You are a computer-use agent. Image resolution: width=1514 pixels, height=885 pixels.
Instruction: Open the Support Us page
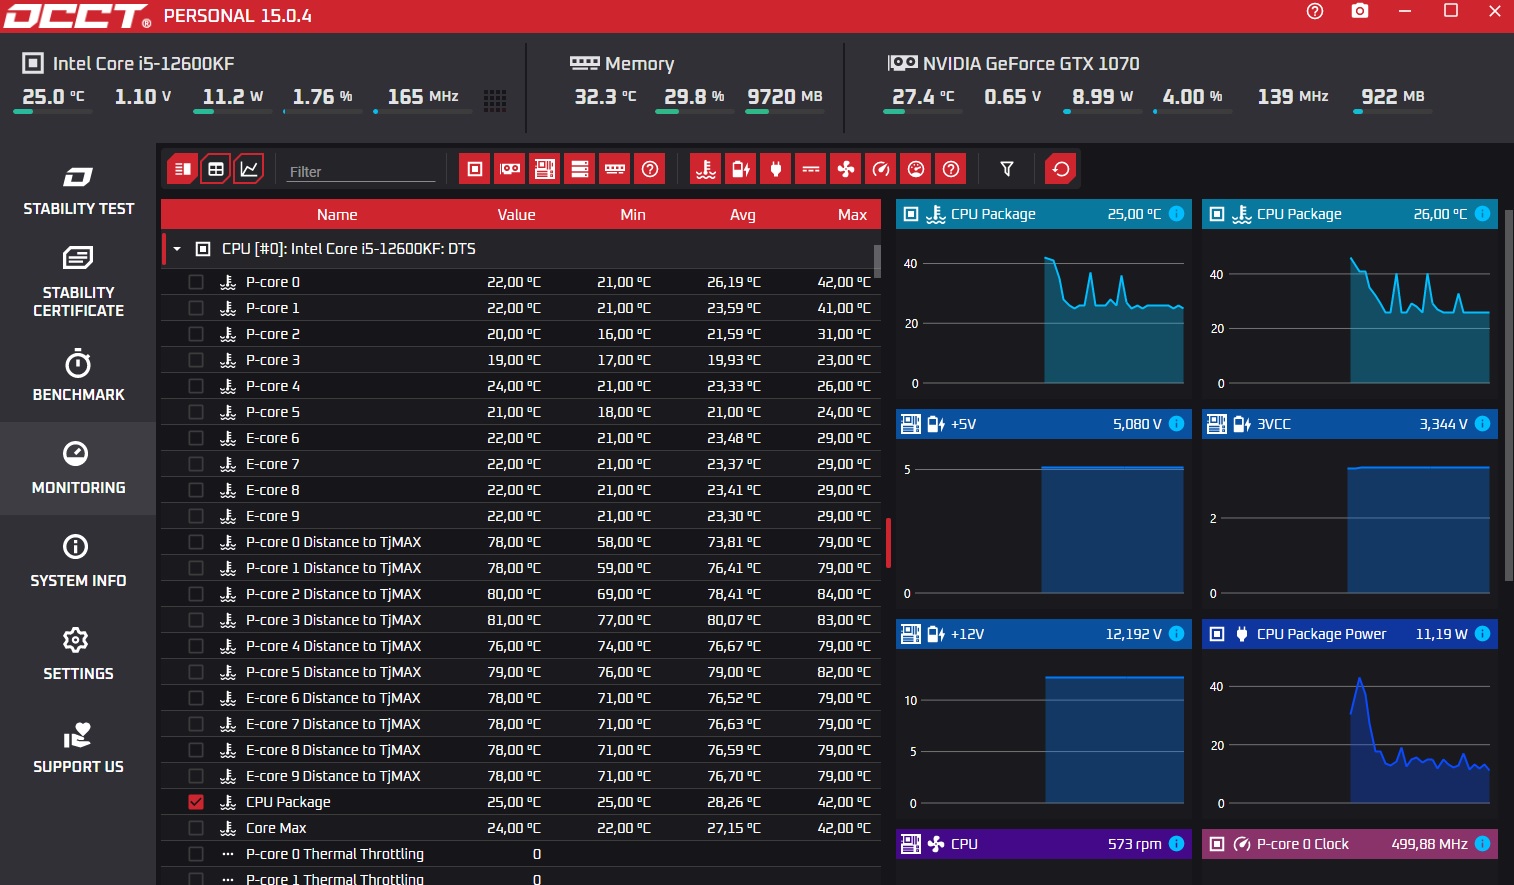pos(78,747)
